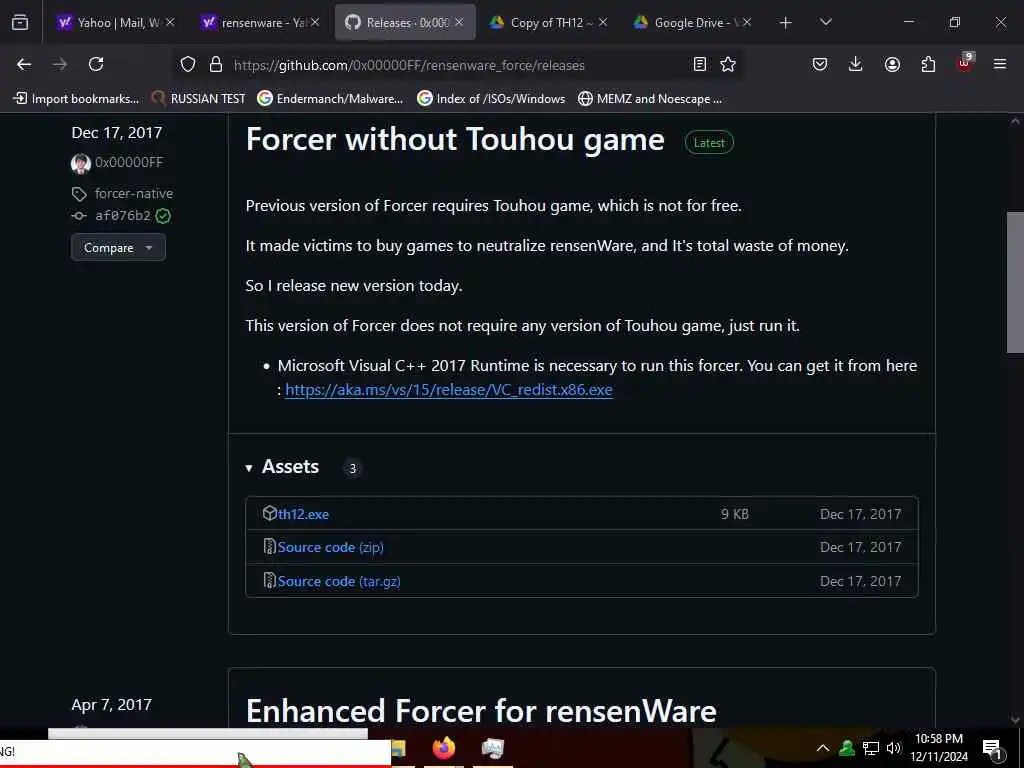Click the Firefox icon in the taskbar
Viewport: 1024px width, 768px height.
[x=444, y=748]
